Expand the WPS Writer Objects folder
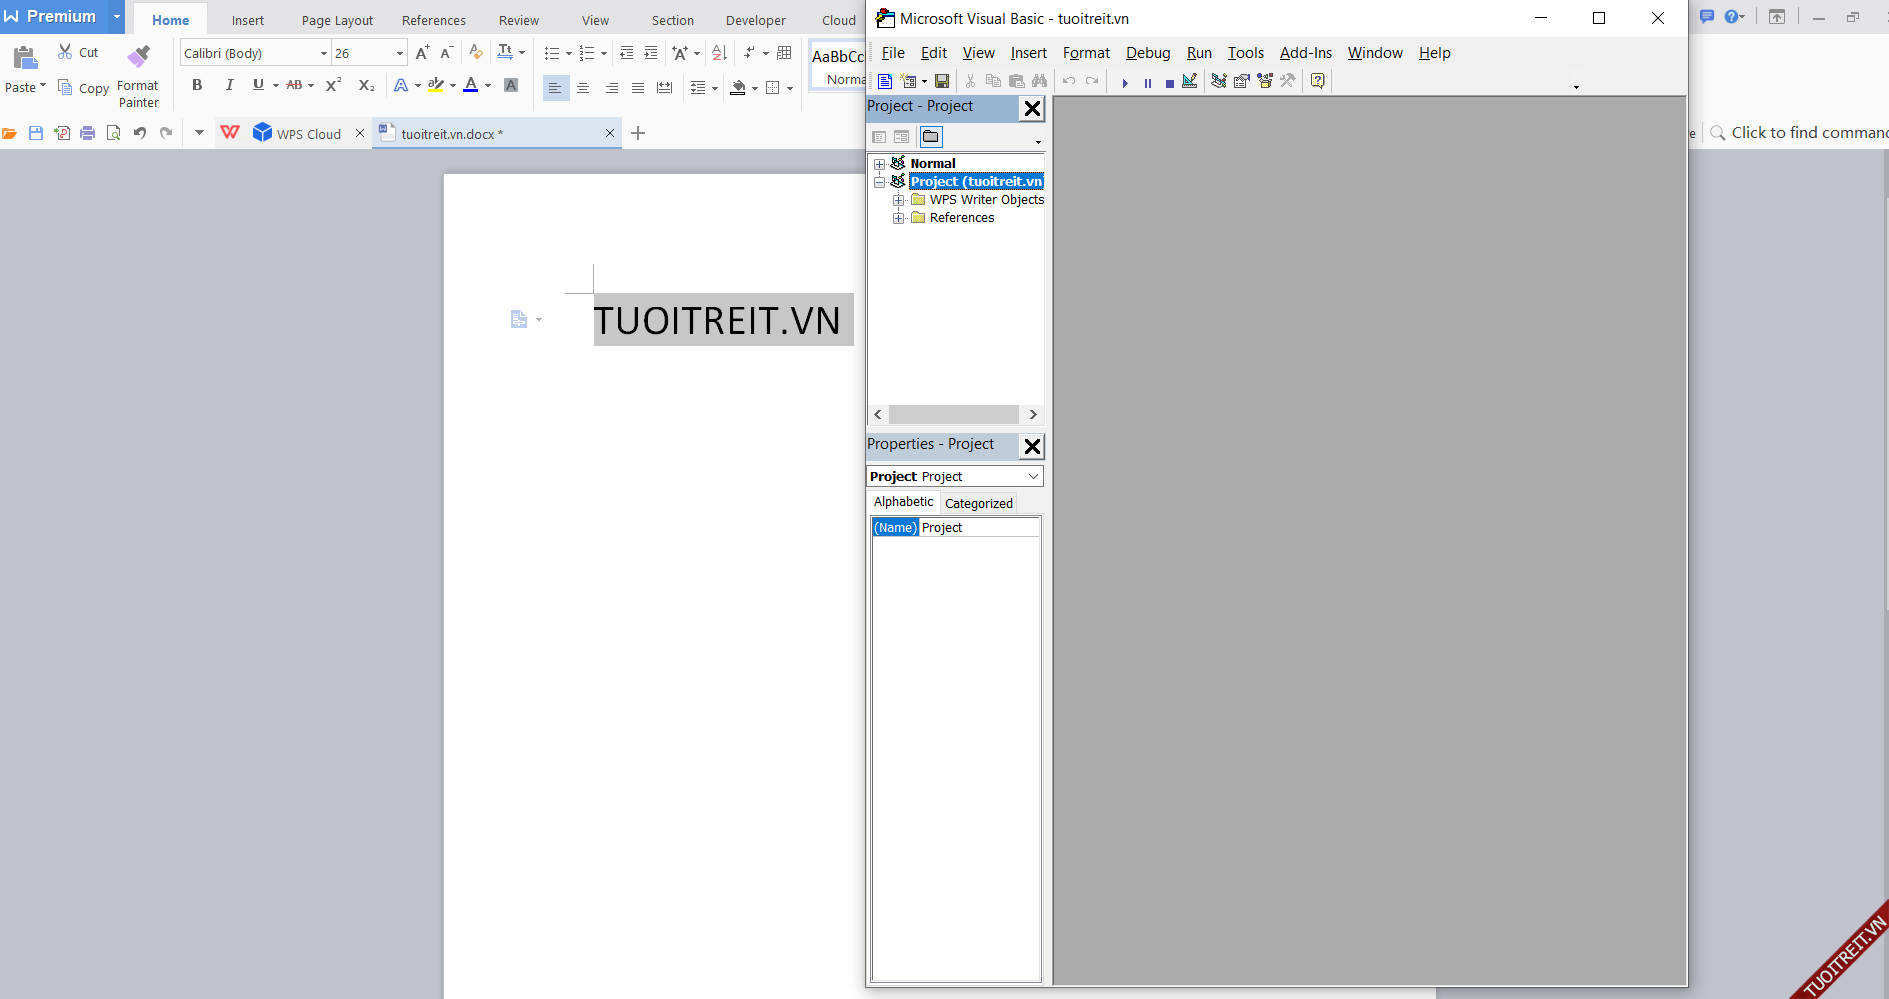Viewport: 1889px width, 999px height. tap(898, 200)
